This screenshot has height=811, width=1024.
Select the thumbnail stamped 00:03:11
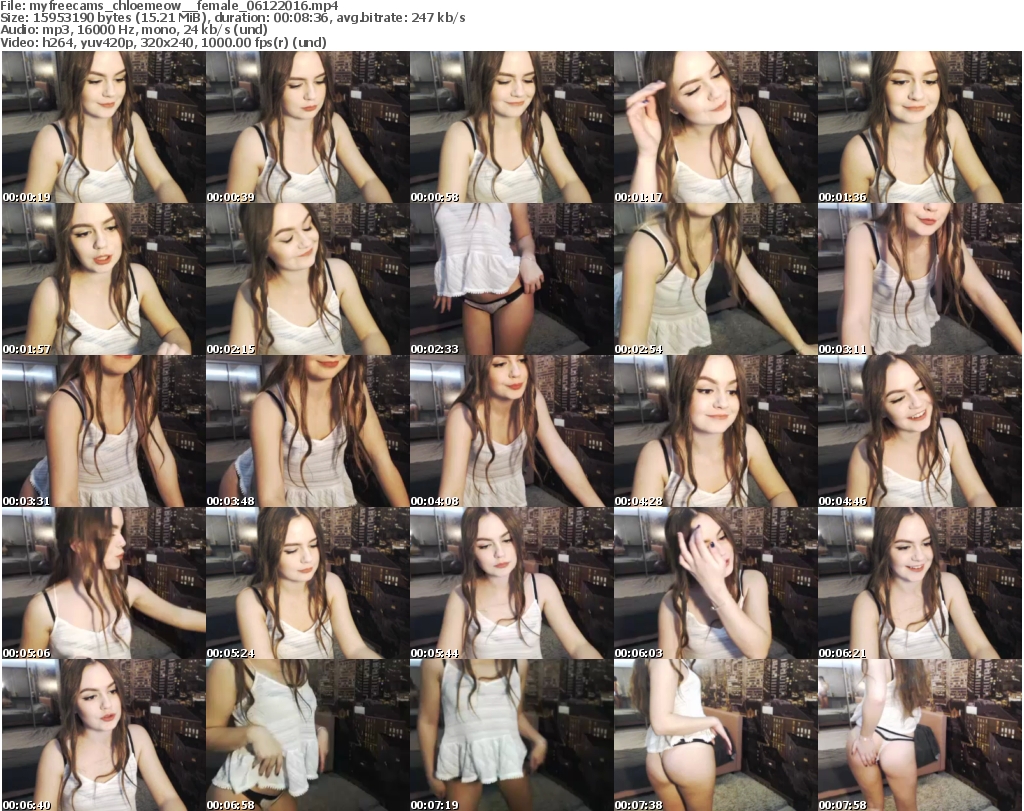[x=920, y=279]
